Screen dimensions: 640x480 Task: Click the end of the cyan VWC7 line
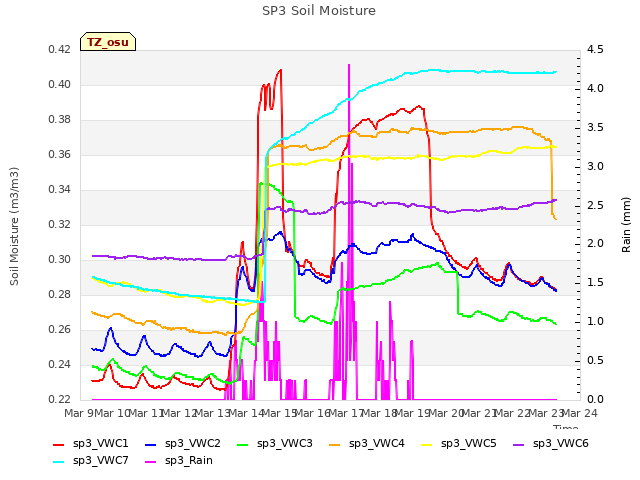pos(556,72)
